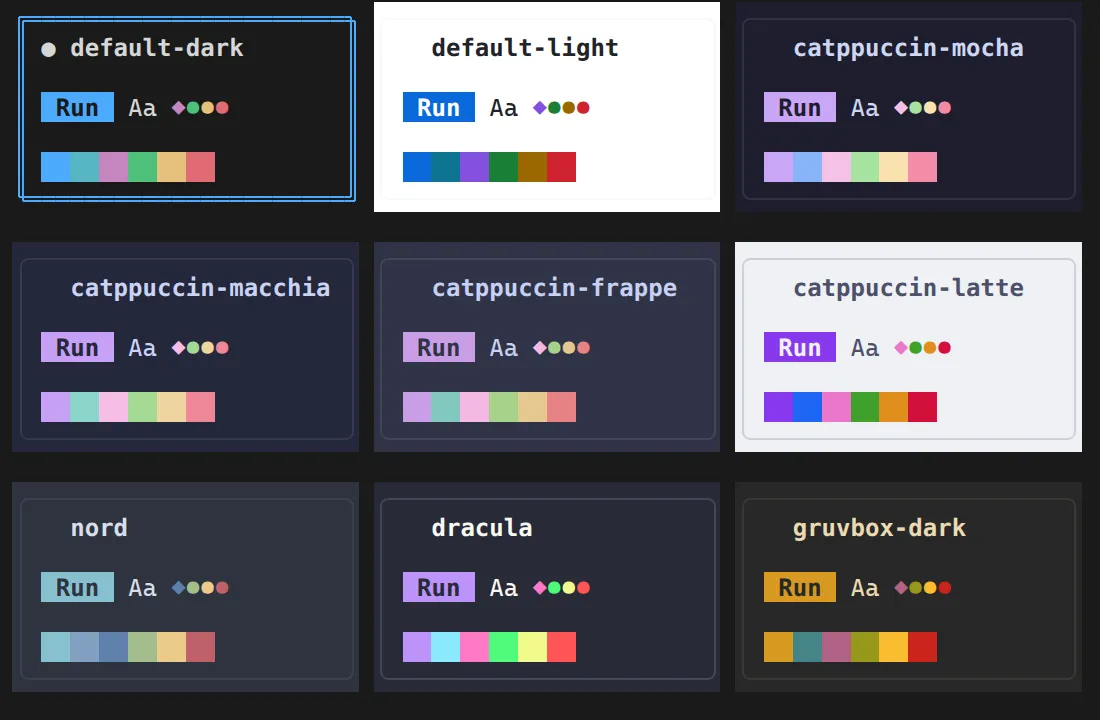Pick the red swatch in gruvbox-dark palette
The image size is (1100, 720).
click(x=923, y=647)
